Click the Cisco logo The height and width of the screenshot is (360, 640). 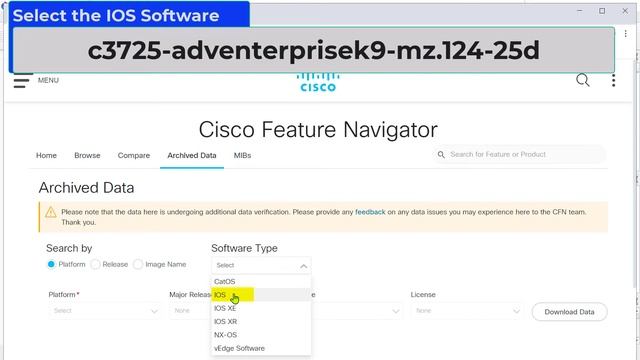318,83
